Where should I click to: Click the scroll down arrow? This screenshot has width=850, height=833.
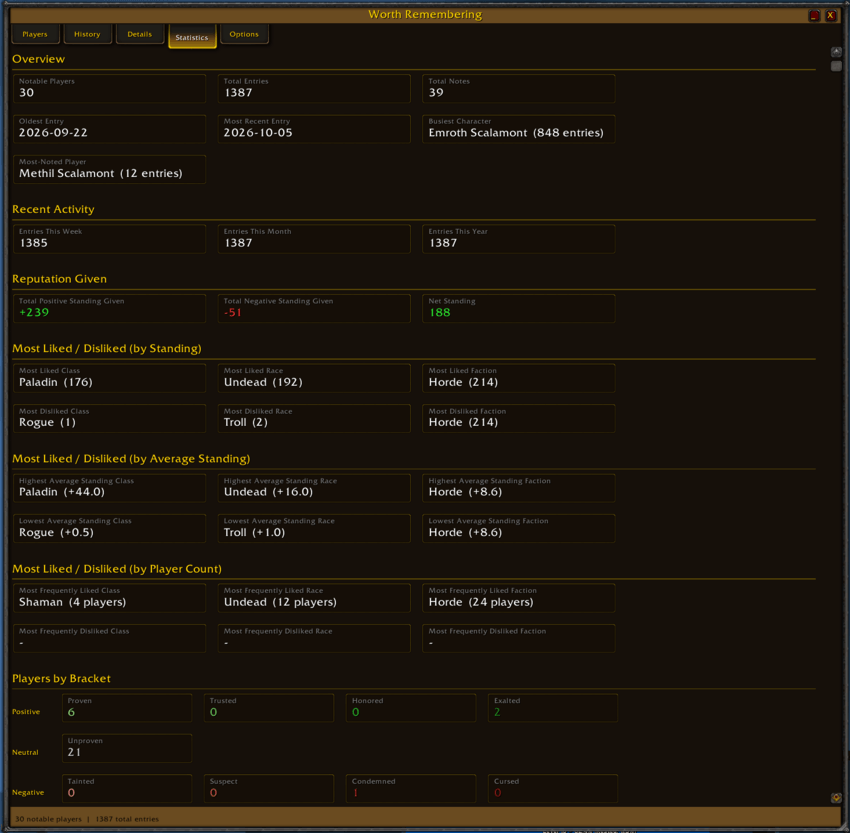[x=836, y=797]
